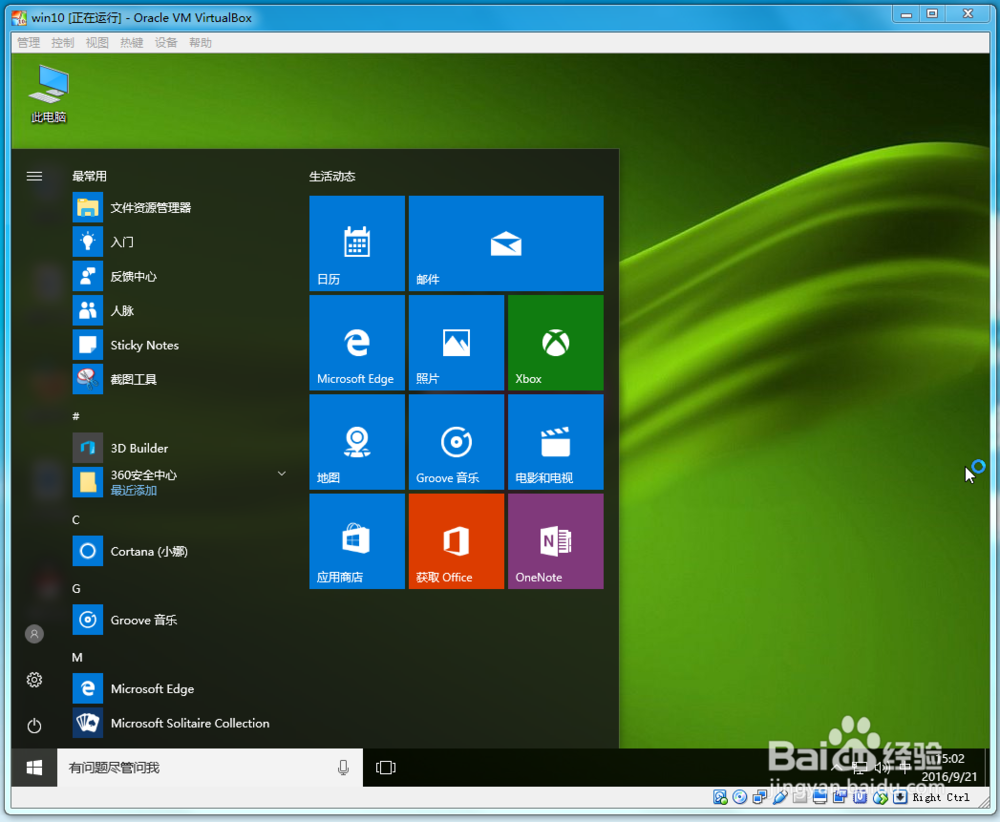Expand the Start menu hamburger navigation
Image resolution: width=1000 pixels, height=822 pixels.
34,176
